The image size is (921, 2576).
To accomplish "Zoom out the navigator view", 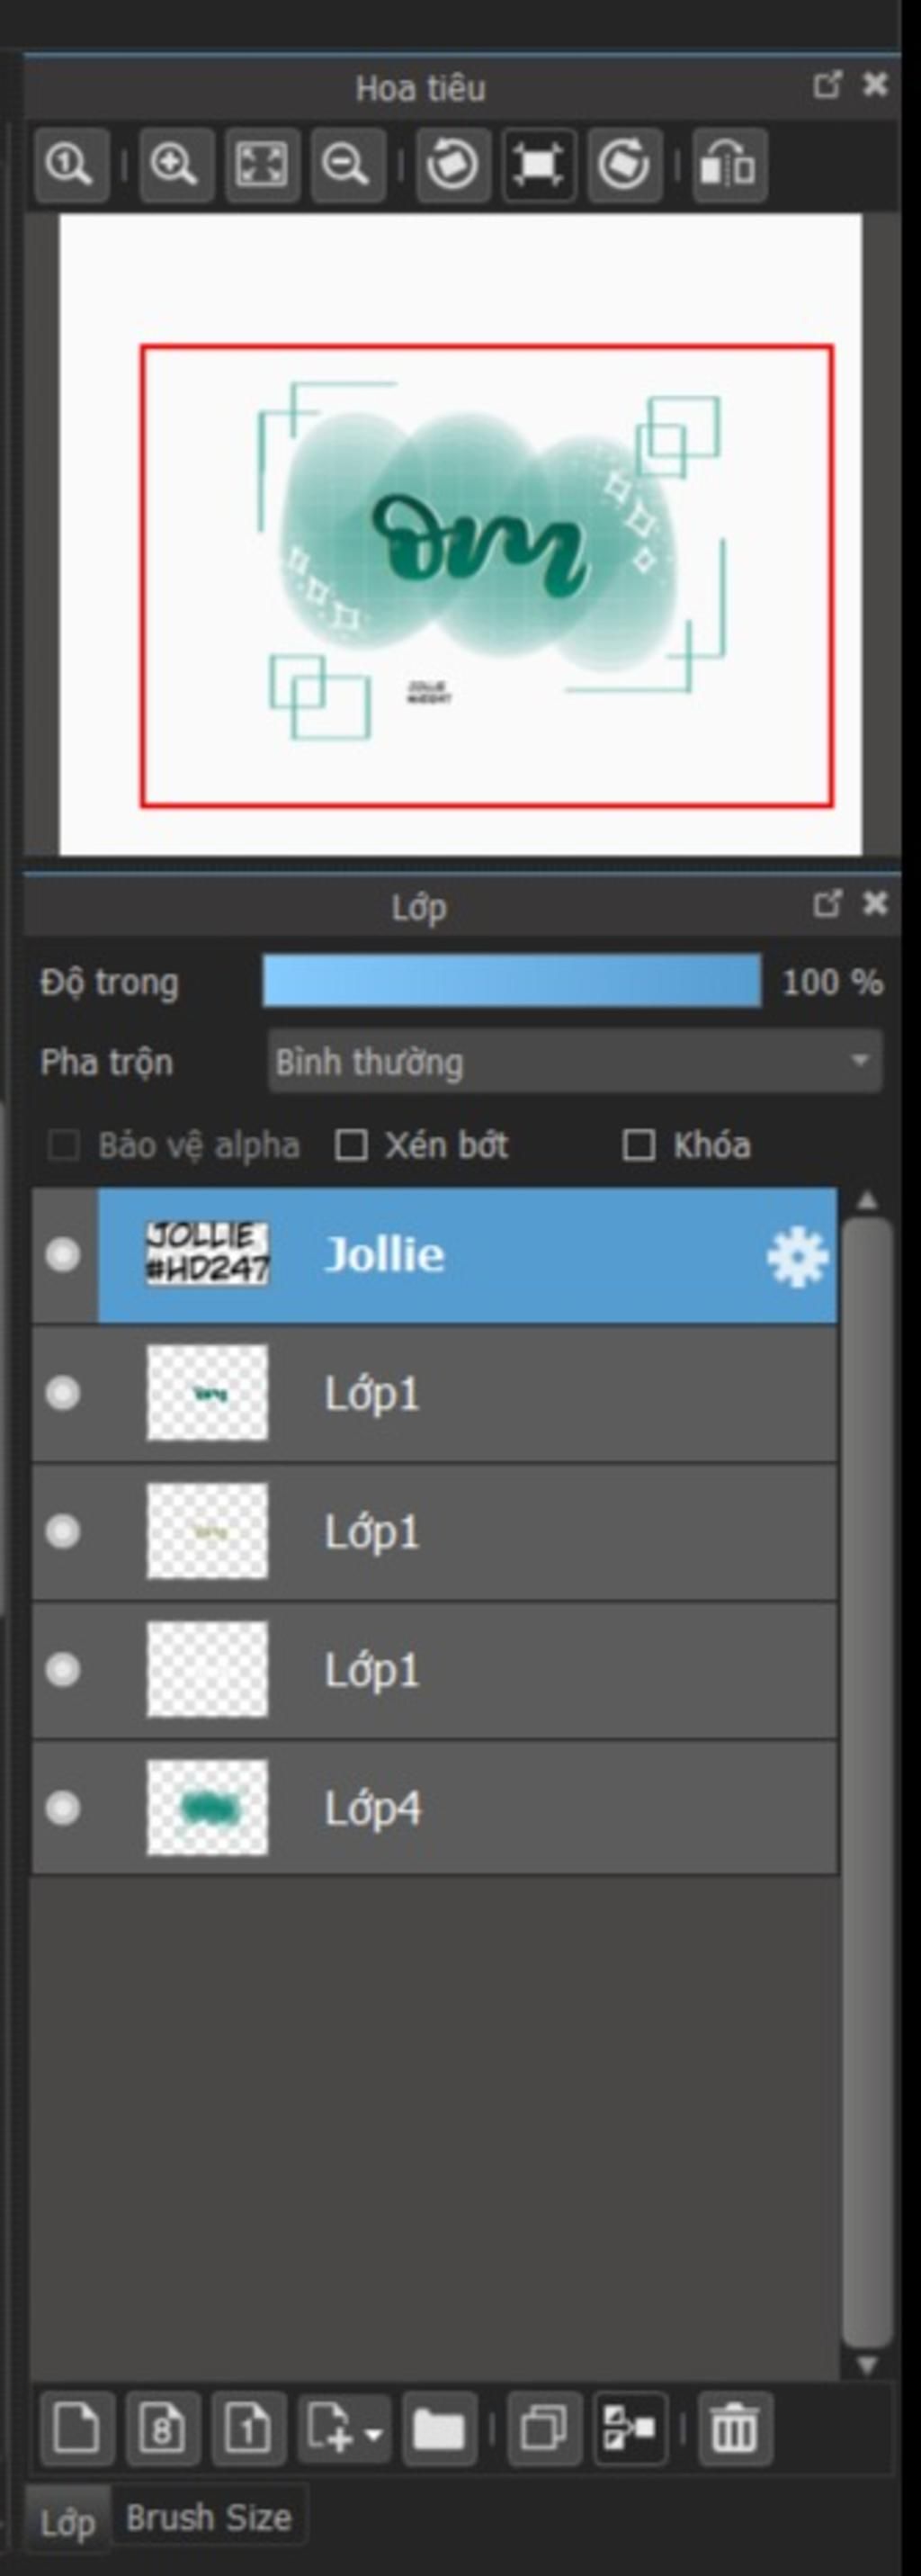I will [347, 164].
